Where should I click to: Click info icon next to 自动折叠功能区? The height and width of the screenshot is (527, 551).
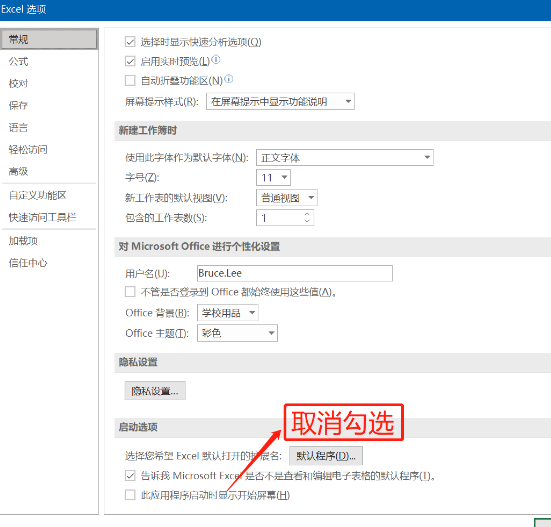pyautogui.click(x=229, y=79)
